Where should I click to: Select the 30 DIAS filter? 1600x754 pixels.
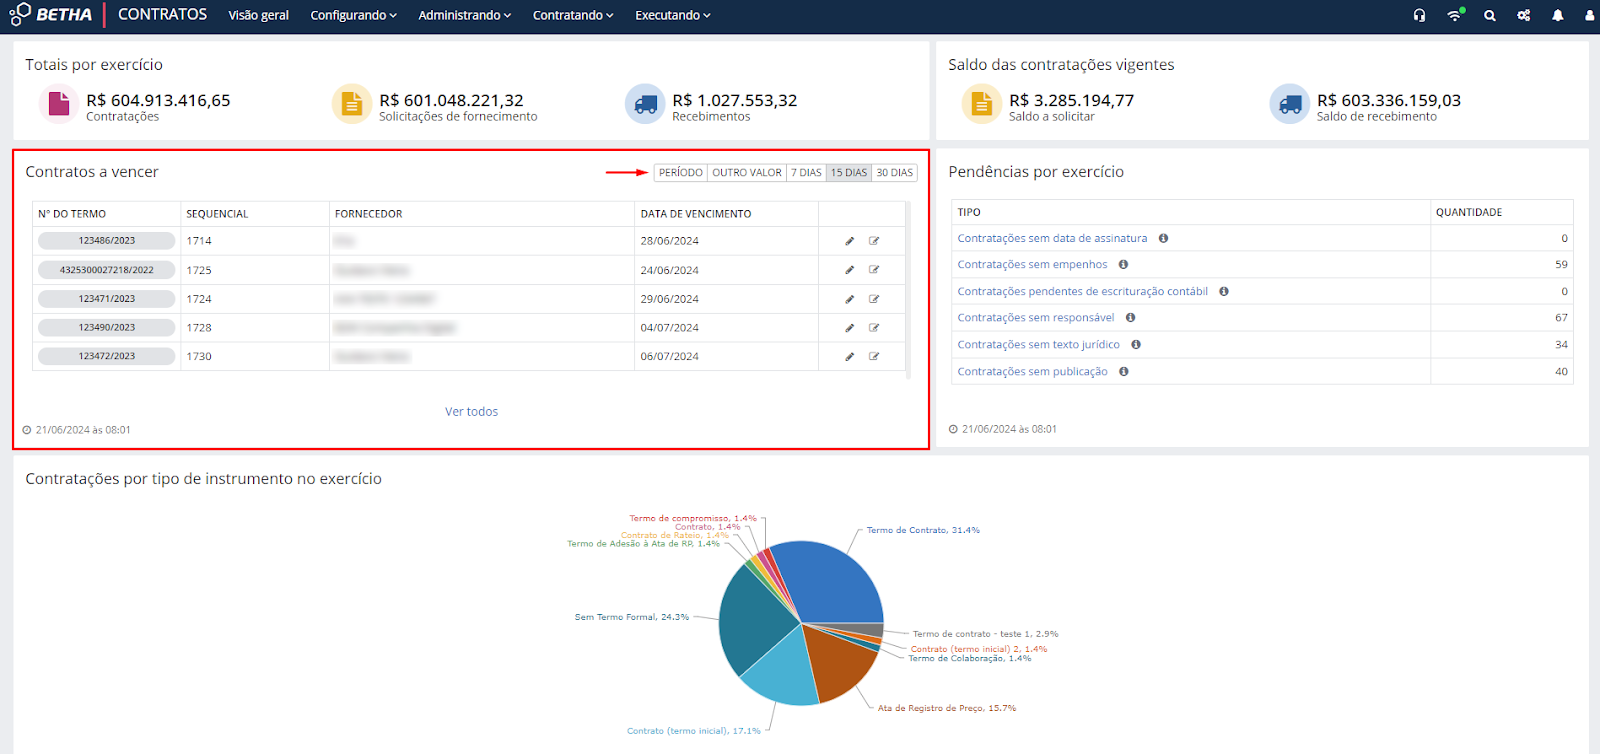(x=895, y=173)
